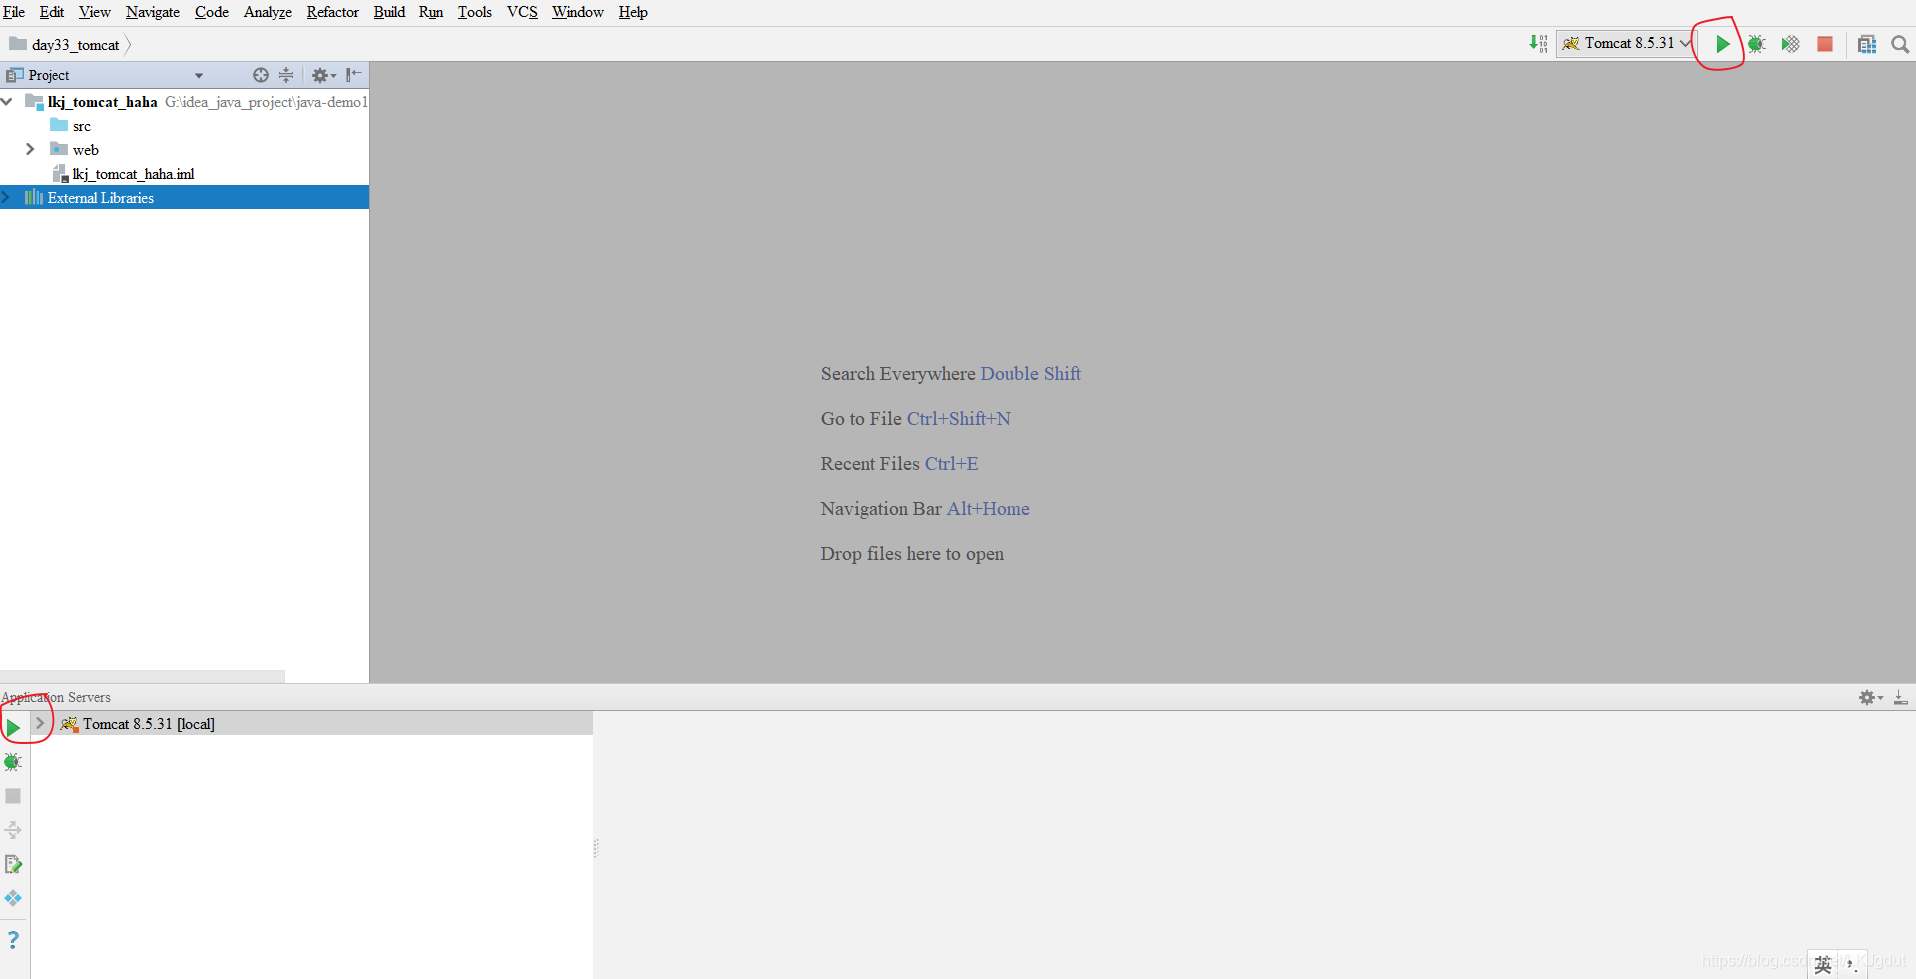Debug server from Application Servers sidebar
The image size is (1916, 979).
click(13, 762)
